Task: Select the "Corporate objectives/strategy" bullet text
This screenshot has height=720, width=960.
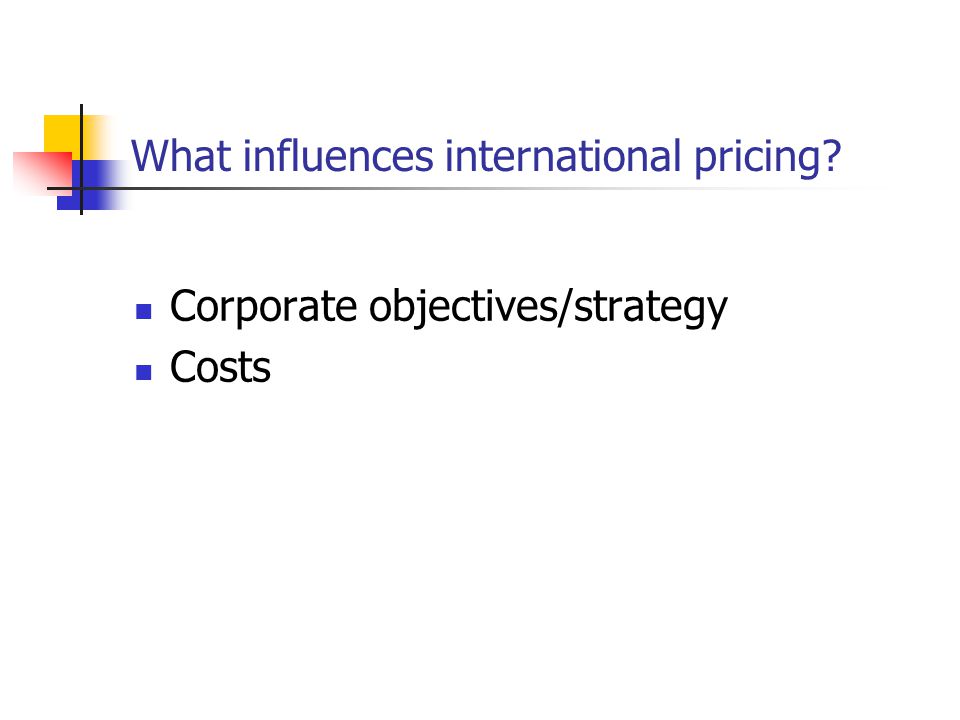Action: click(x=448, y=307)
